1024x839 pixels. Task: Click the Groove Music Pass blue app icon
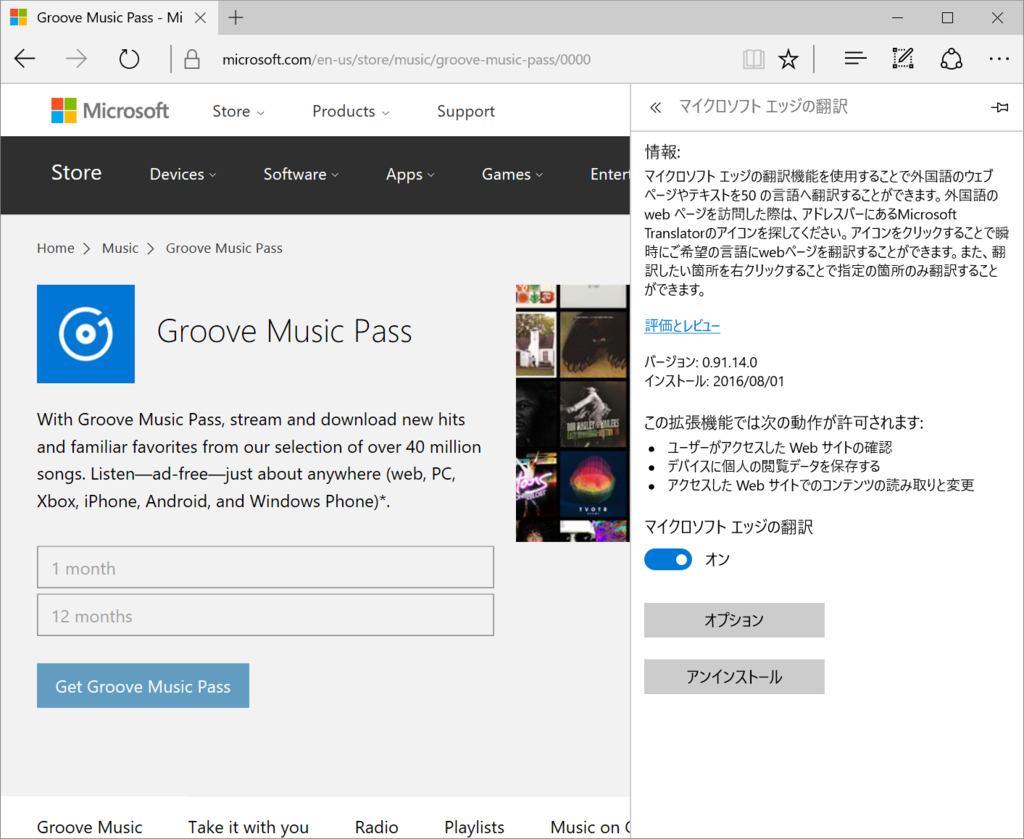tap(86, 334)
